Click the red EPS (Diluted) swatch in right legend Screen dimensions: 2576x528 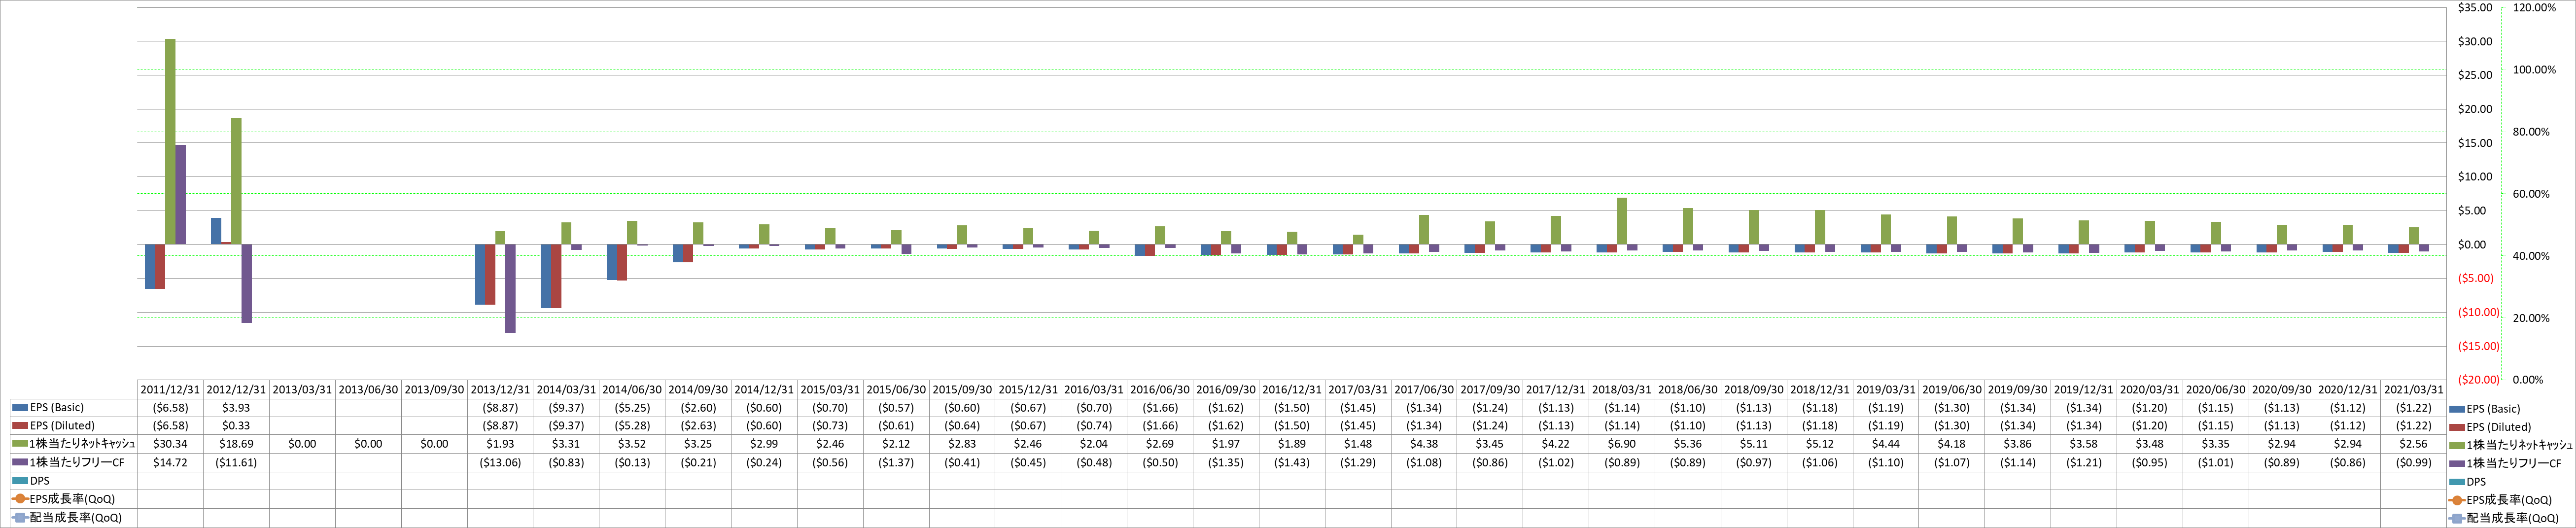tap(2457, 427)
